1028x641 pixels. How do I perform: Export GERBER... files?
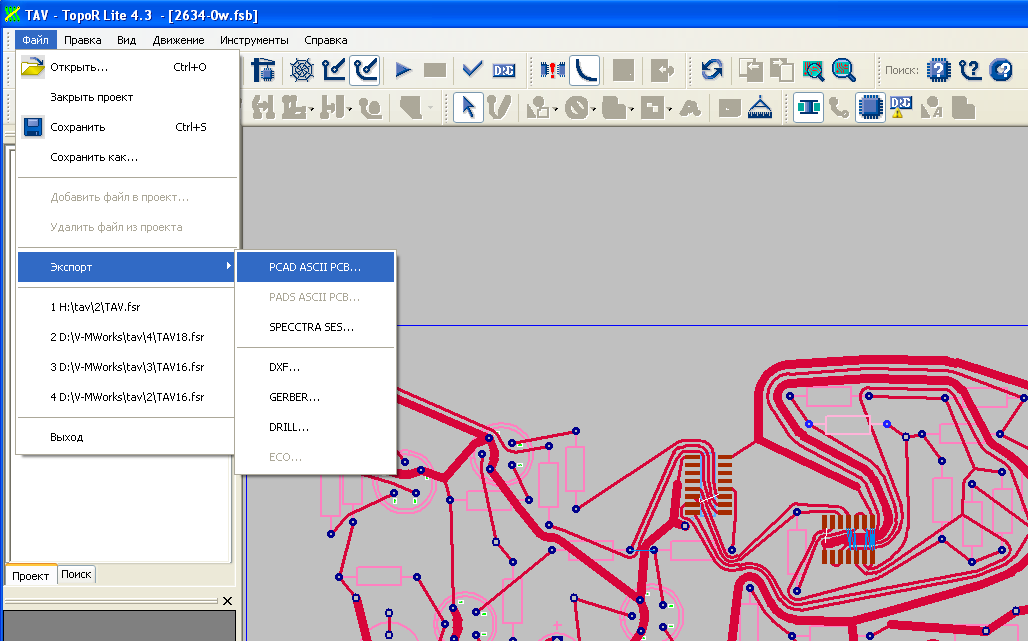[315, 397]
